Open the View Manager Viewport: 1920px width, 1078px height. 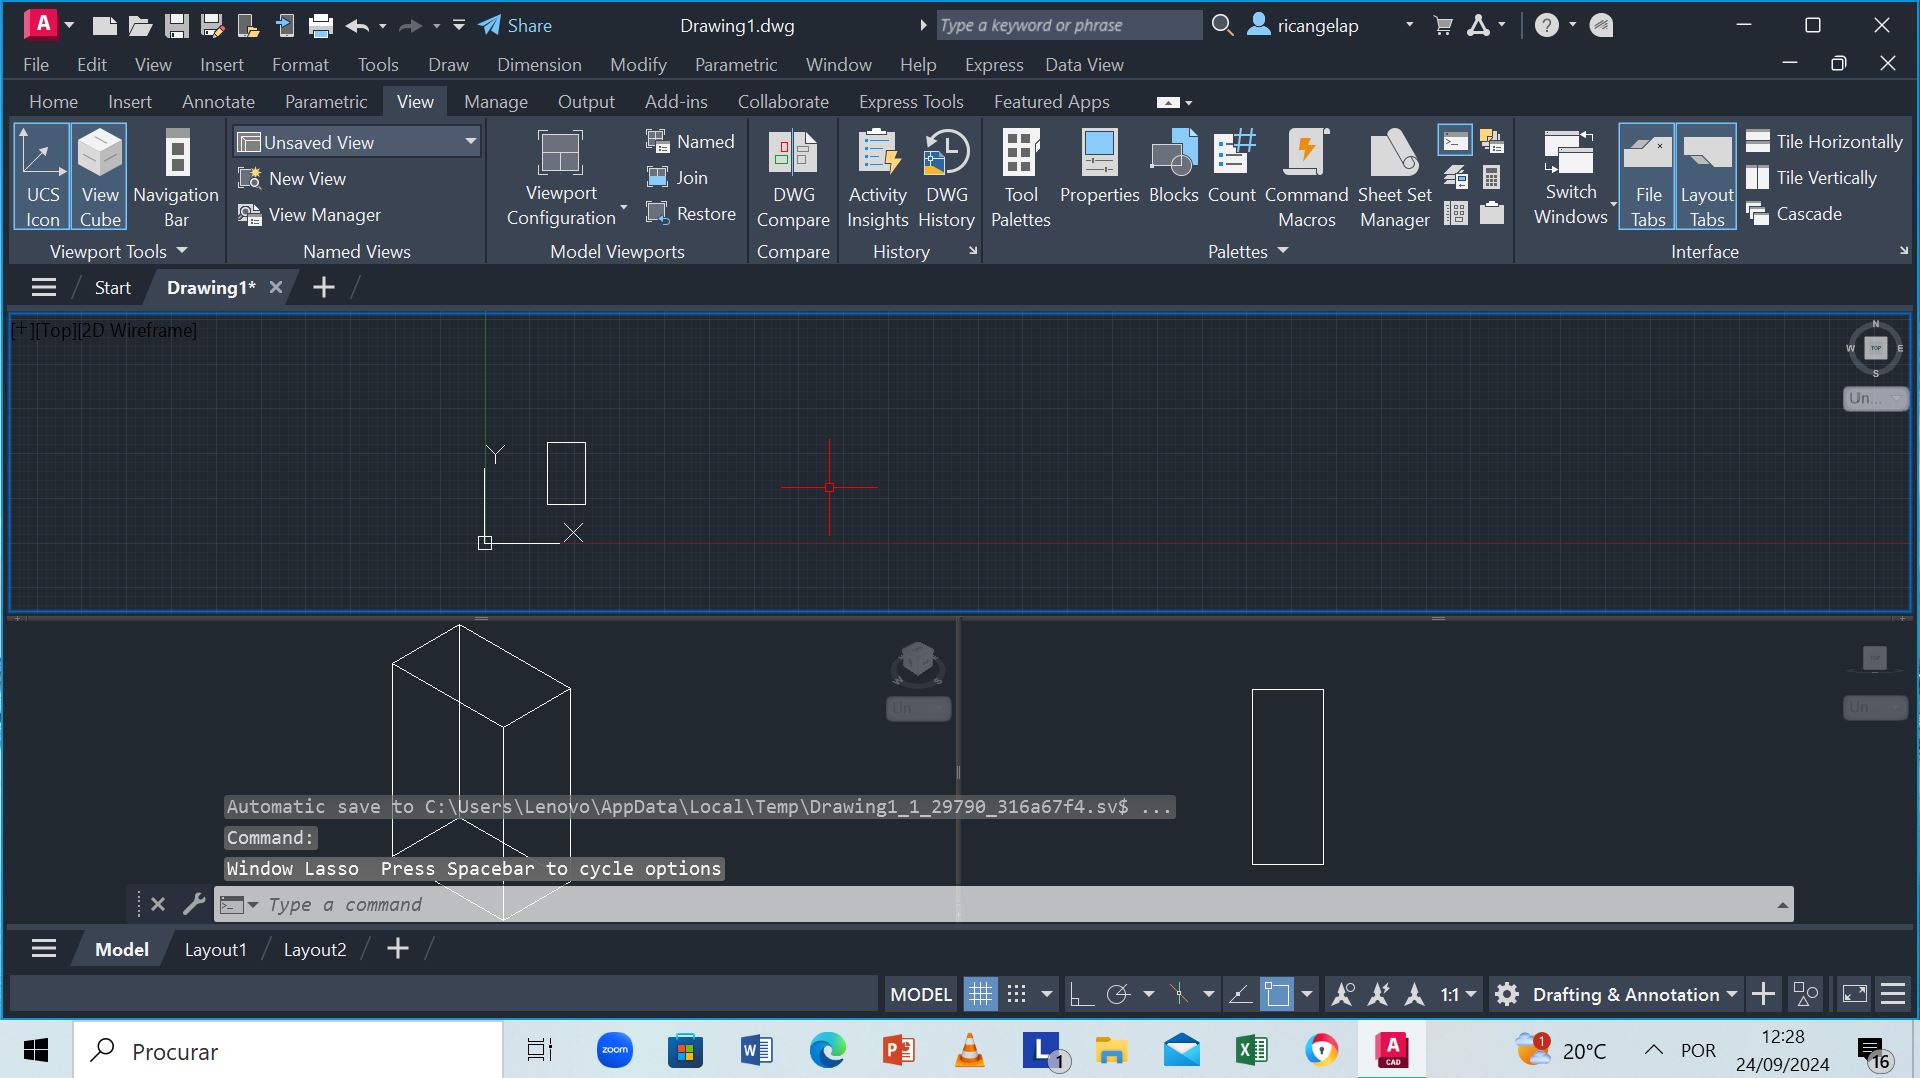(x=309, y=214)
